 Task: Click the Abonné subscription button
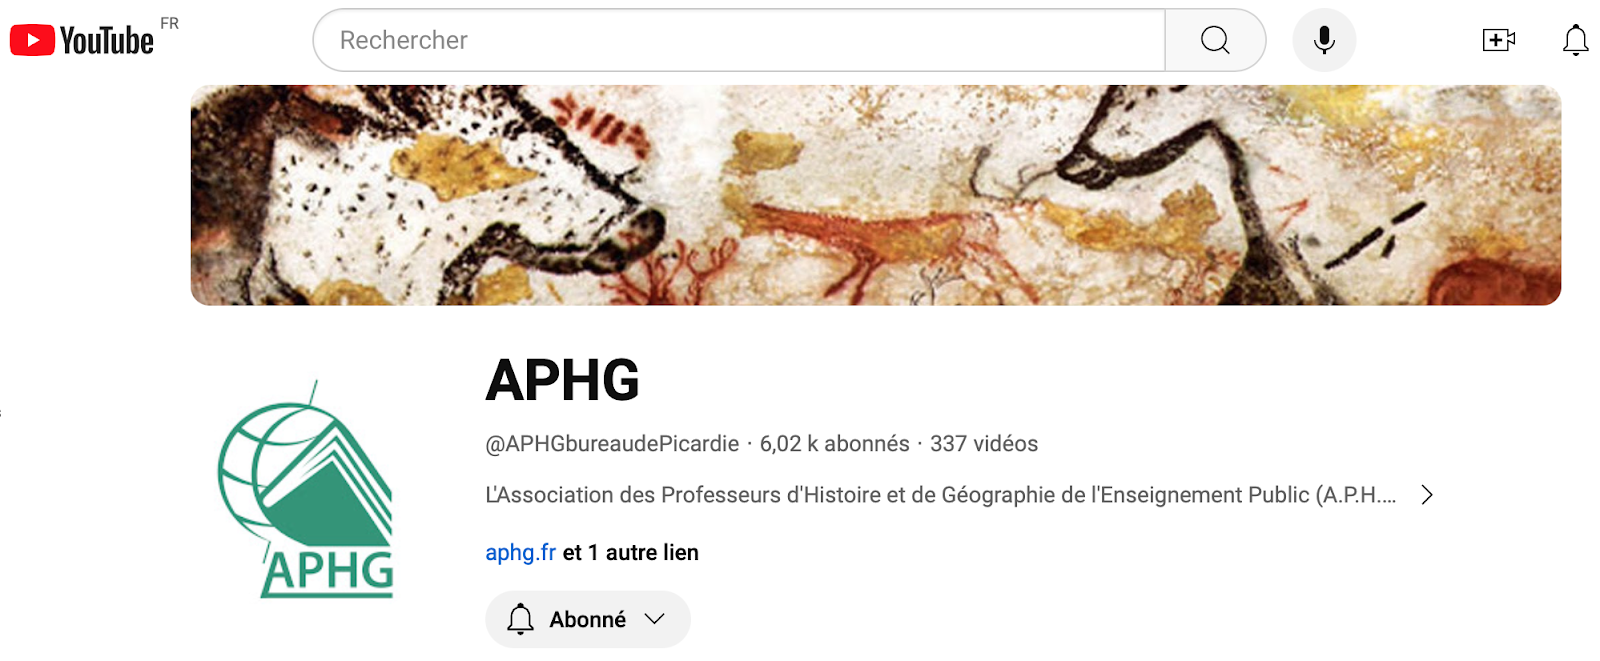(x=588, y=619)
